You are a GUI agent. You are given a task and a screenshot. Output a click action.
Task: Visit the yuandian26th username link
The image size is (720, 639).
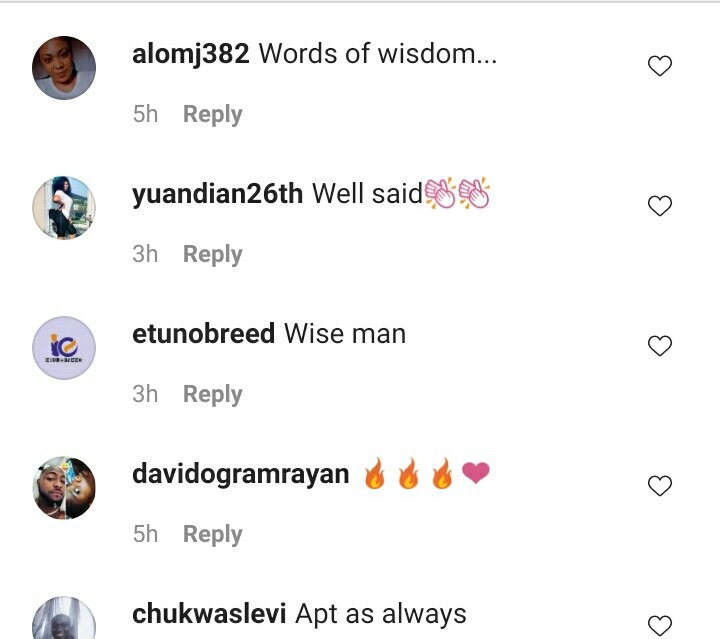(x=217, y=194)
